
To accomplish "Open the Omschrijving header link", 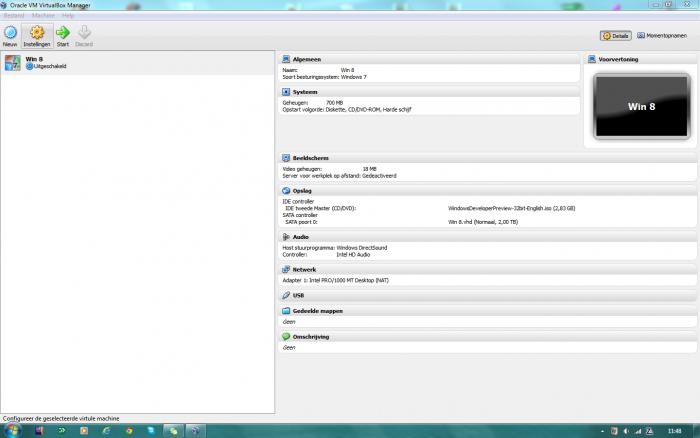I will coord(311,337).
